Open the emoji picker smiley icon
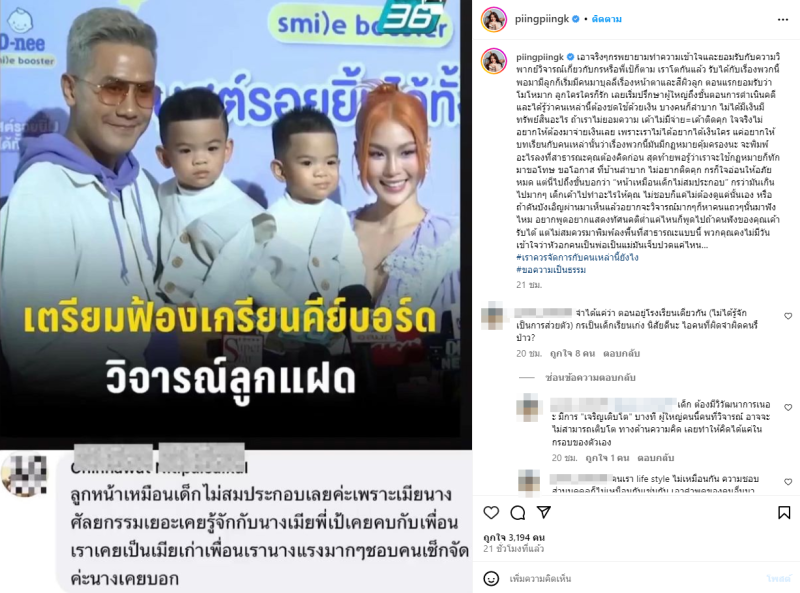800x593 pixels. (x=491, y=578)
